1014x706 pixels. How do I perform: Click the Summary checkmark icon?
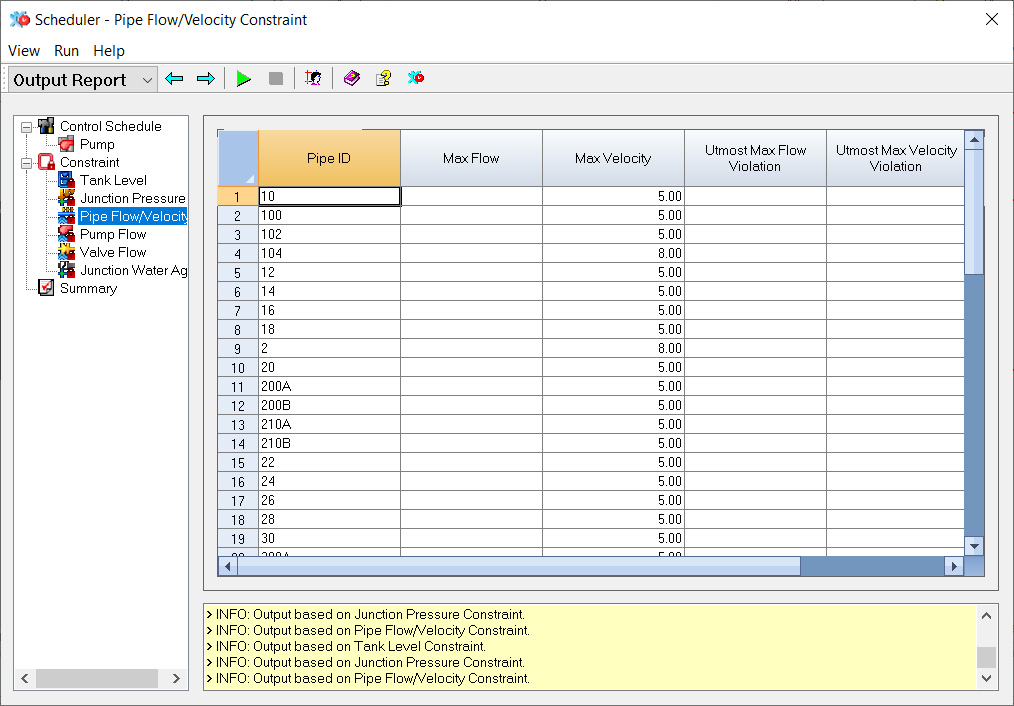[x=46, y=288]
